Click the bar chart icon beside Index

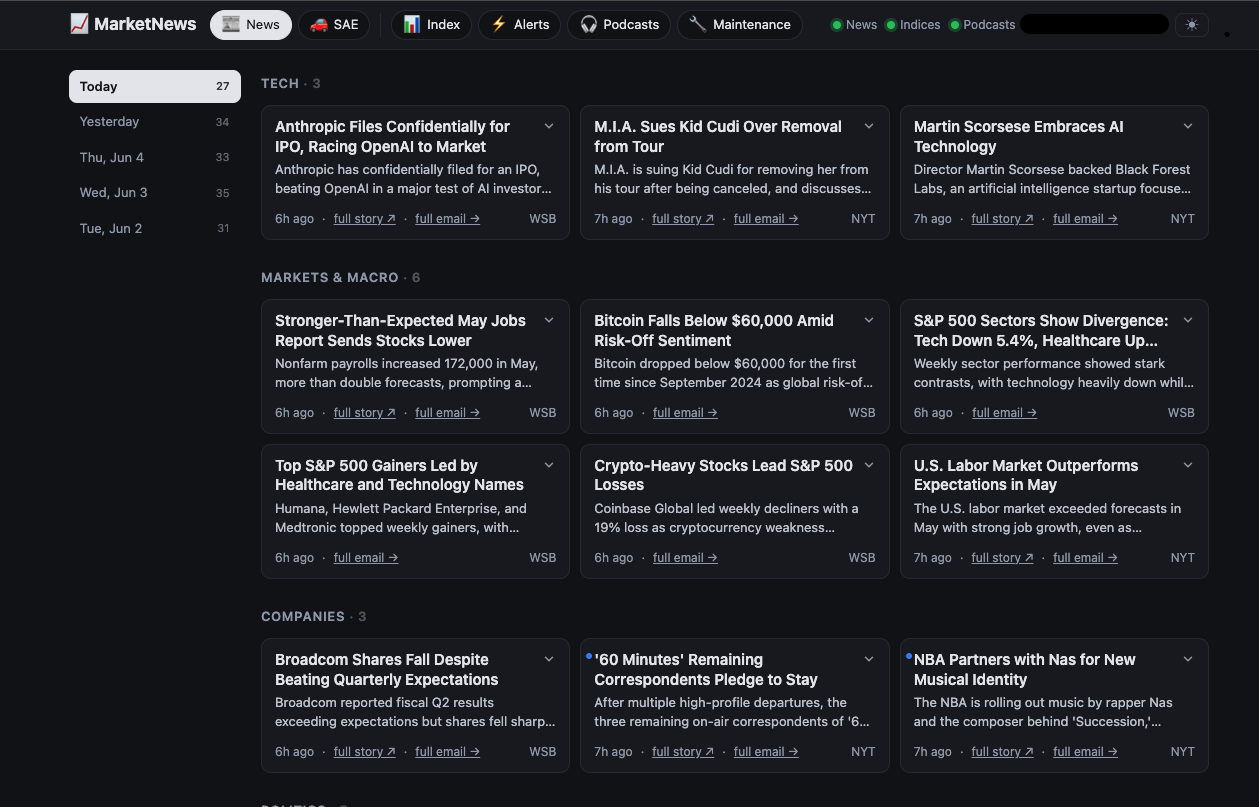(412, 24)
